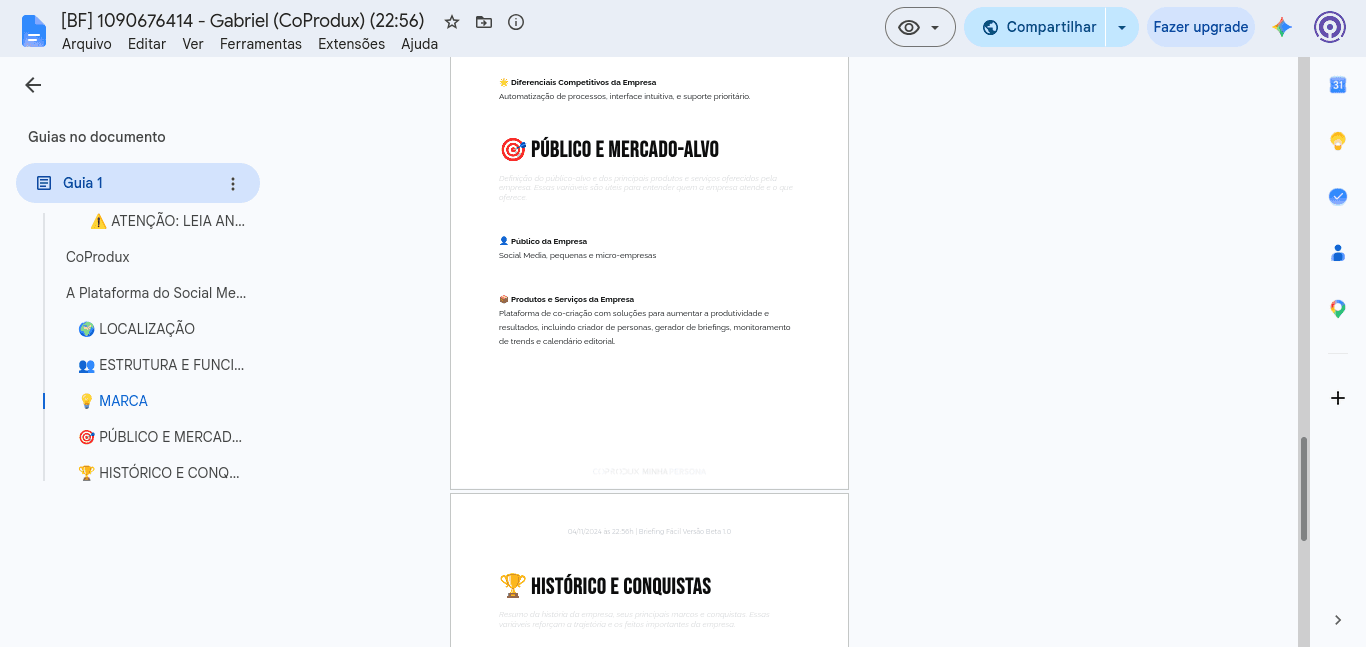Open the viewing mode eye dropdown
1366x647 pixels.
click(920, 27)
